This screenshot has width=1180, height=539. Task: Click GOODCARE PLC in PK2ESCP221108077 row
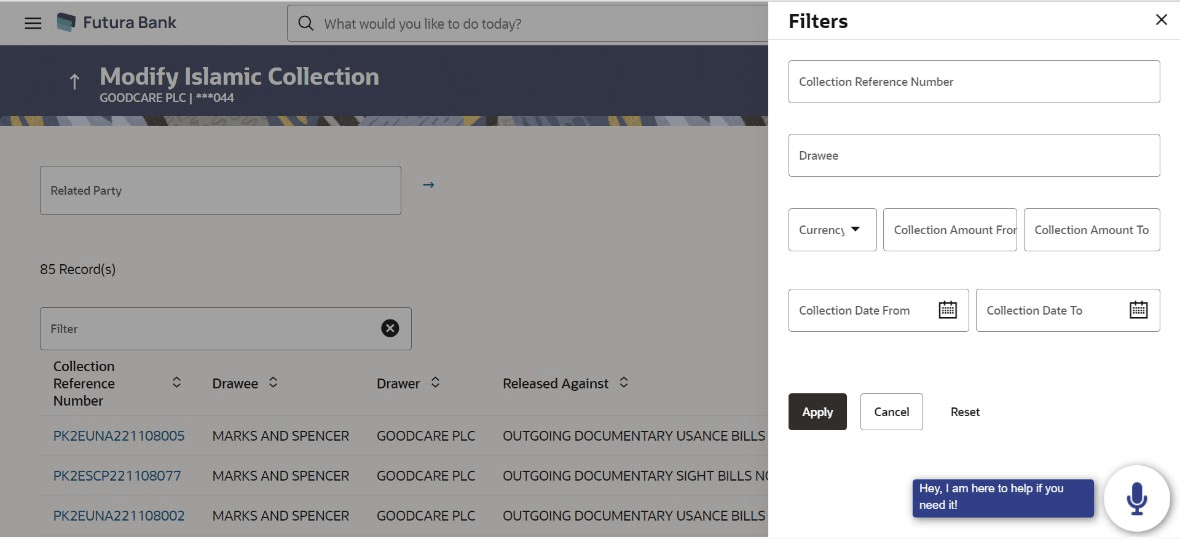click(x=426, y=476)
